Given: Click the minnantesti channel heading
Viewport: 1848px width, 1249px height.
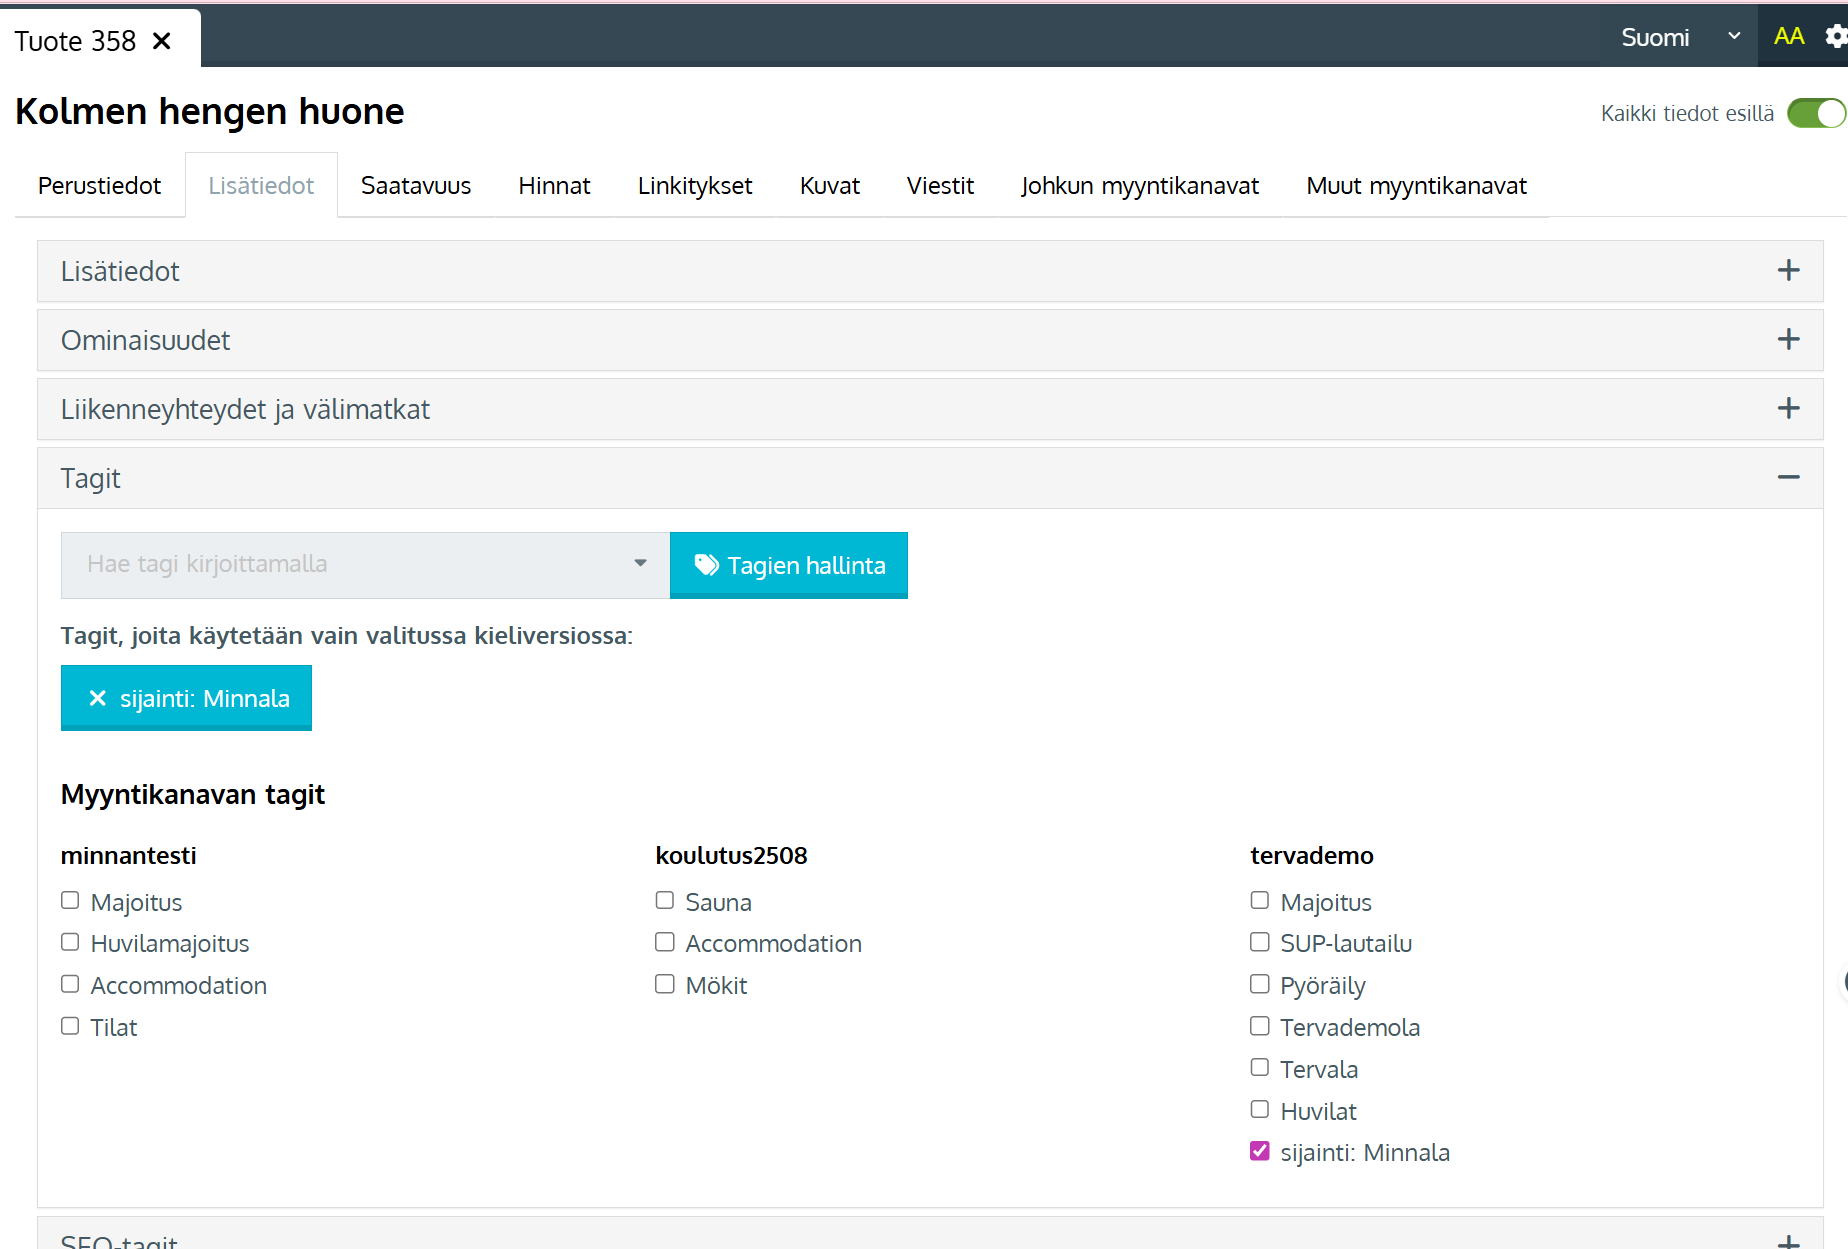Looking at the screenshot, I should pos(129,856).
